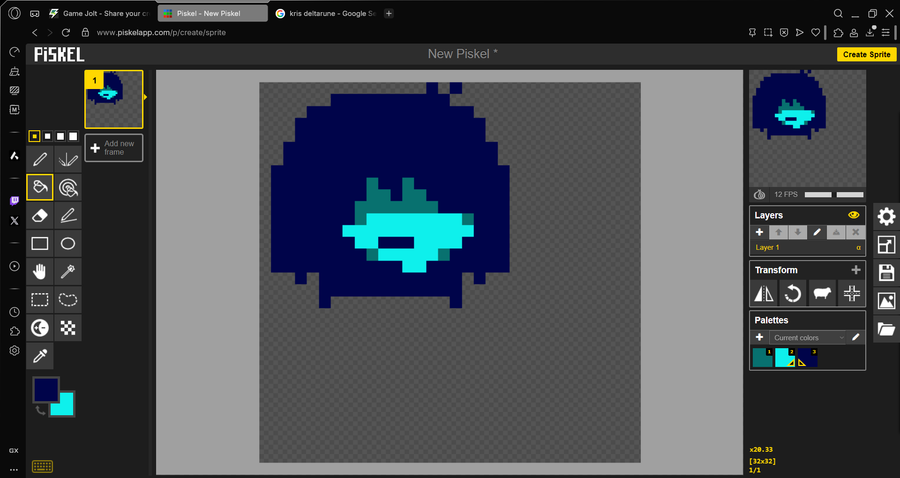The image size is (900, 478).
Task: Select the Move hand tool
Action: [x=40, y=271]
